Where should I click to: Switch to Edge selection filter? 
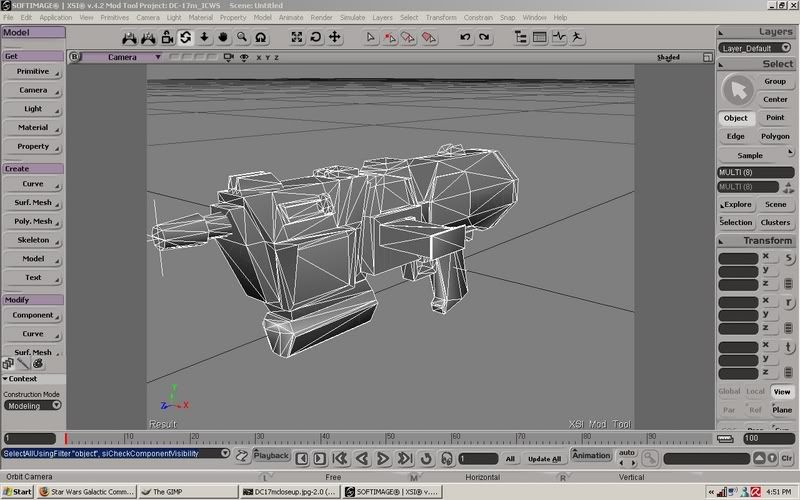(x=735, y=136)
